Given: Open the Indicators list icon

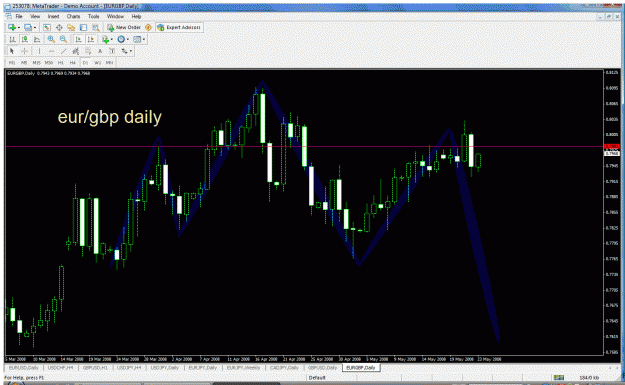Looking at the screenshot, I should click(105, 39).
